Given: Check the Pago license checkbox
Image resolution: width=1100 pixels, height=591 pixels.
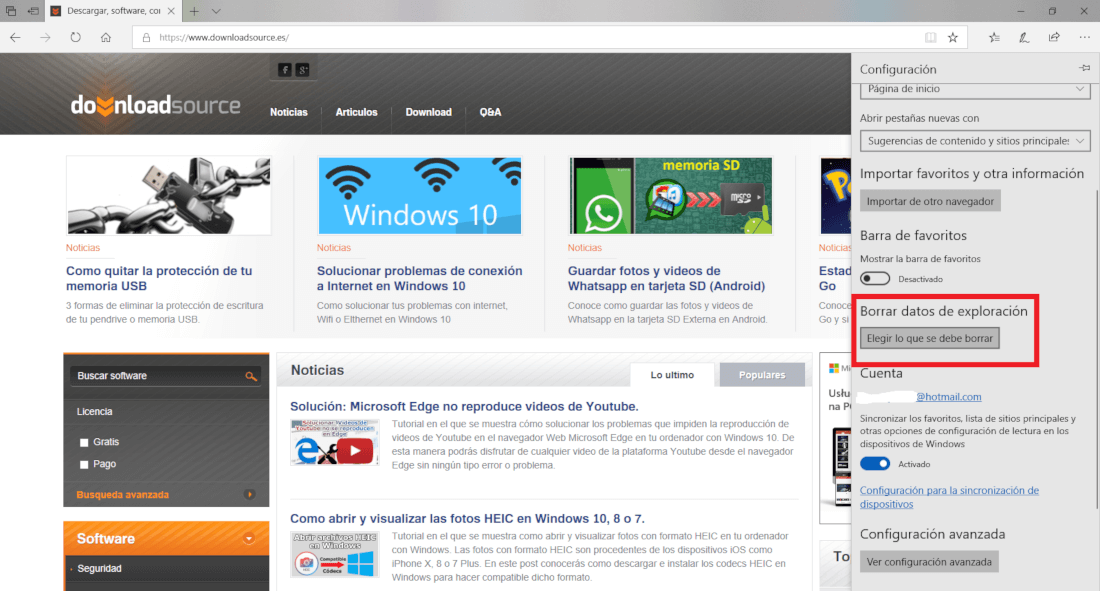Looking at the screenshot, I should [84, 465].
